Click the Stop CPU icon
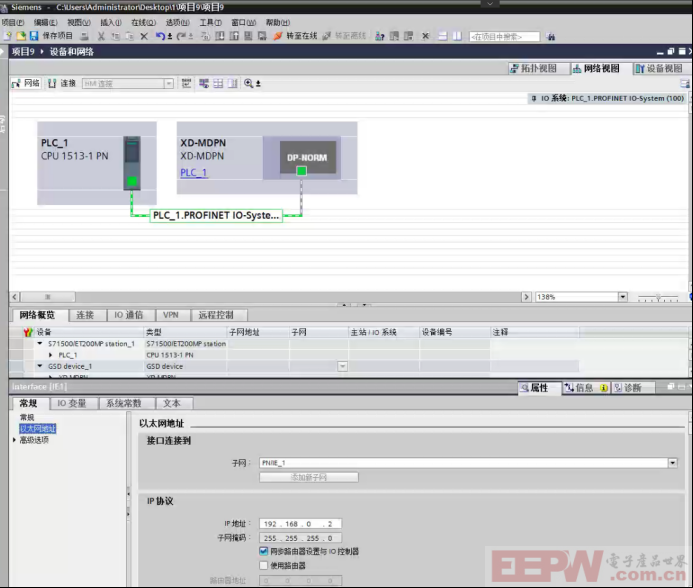The height and width of the screenshot is (588, 693). point(408,36)
